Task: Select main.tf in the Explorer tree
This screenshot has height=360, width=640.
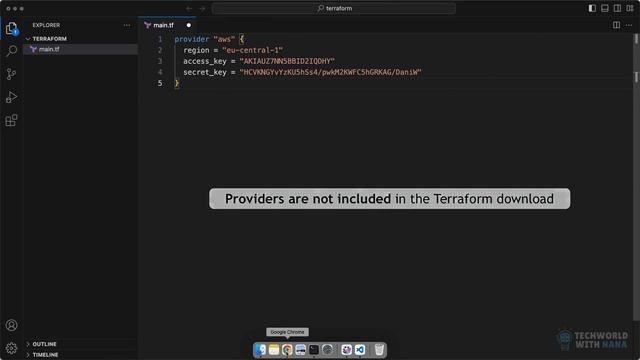Action: coord(80,49)
